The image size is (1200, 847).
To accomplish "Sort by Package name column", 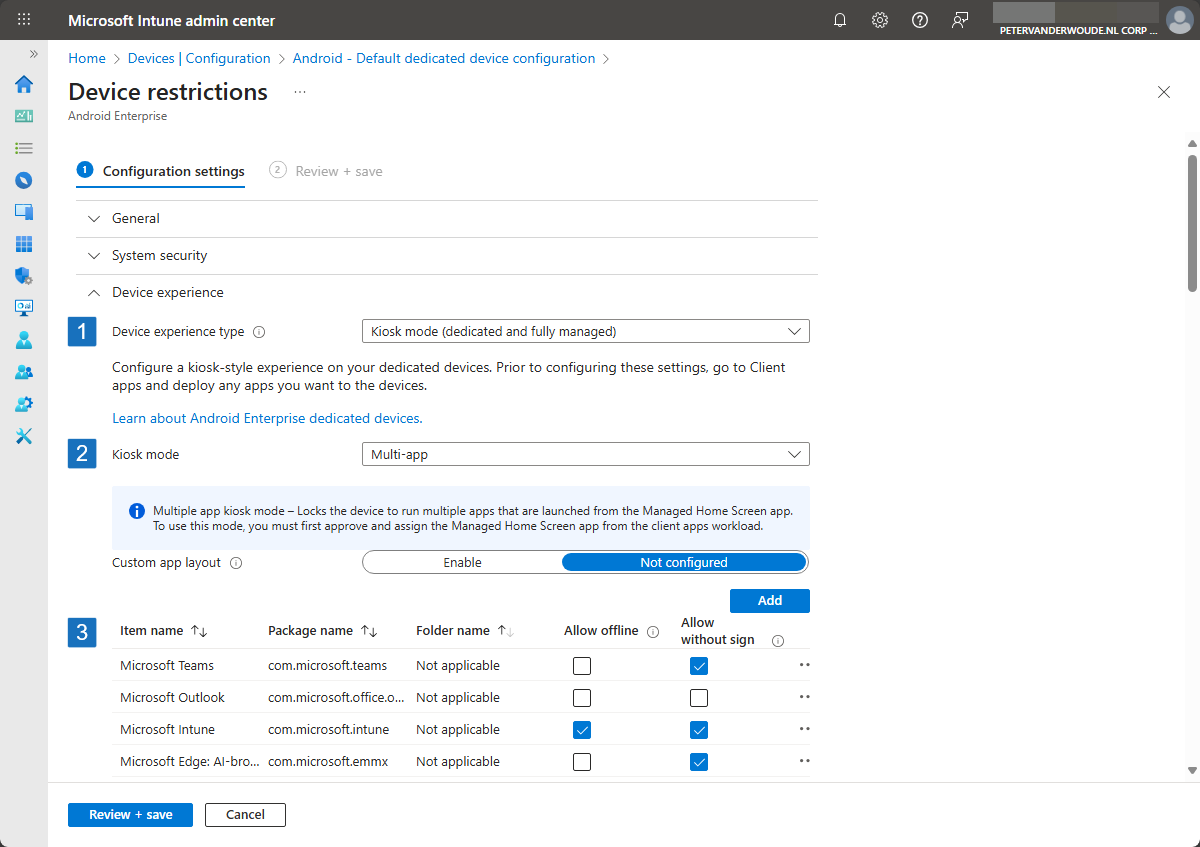I will tap(322, 631).
